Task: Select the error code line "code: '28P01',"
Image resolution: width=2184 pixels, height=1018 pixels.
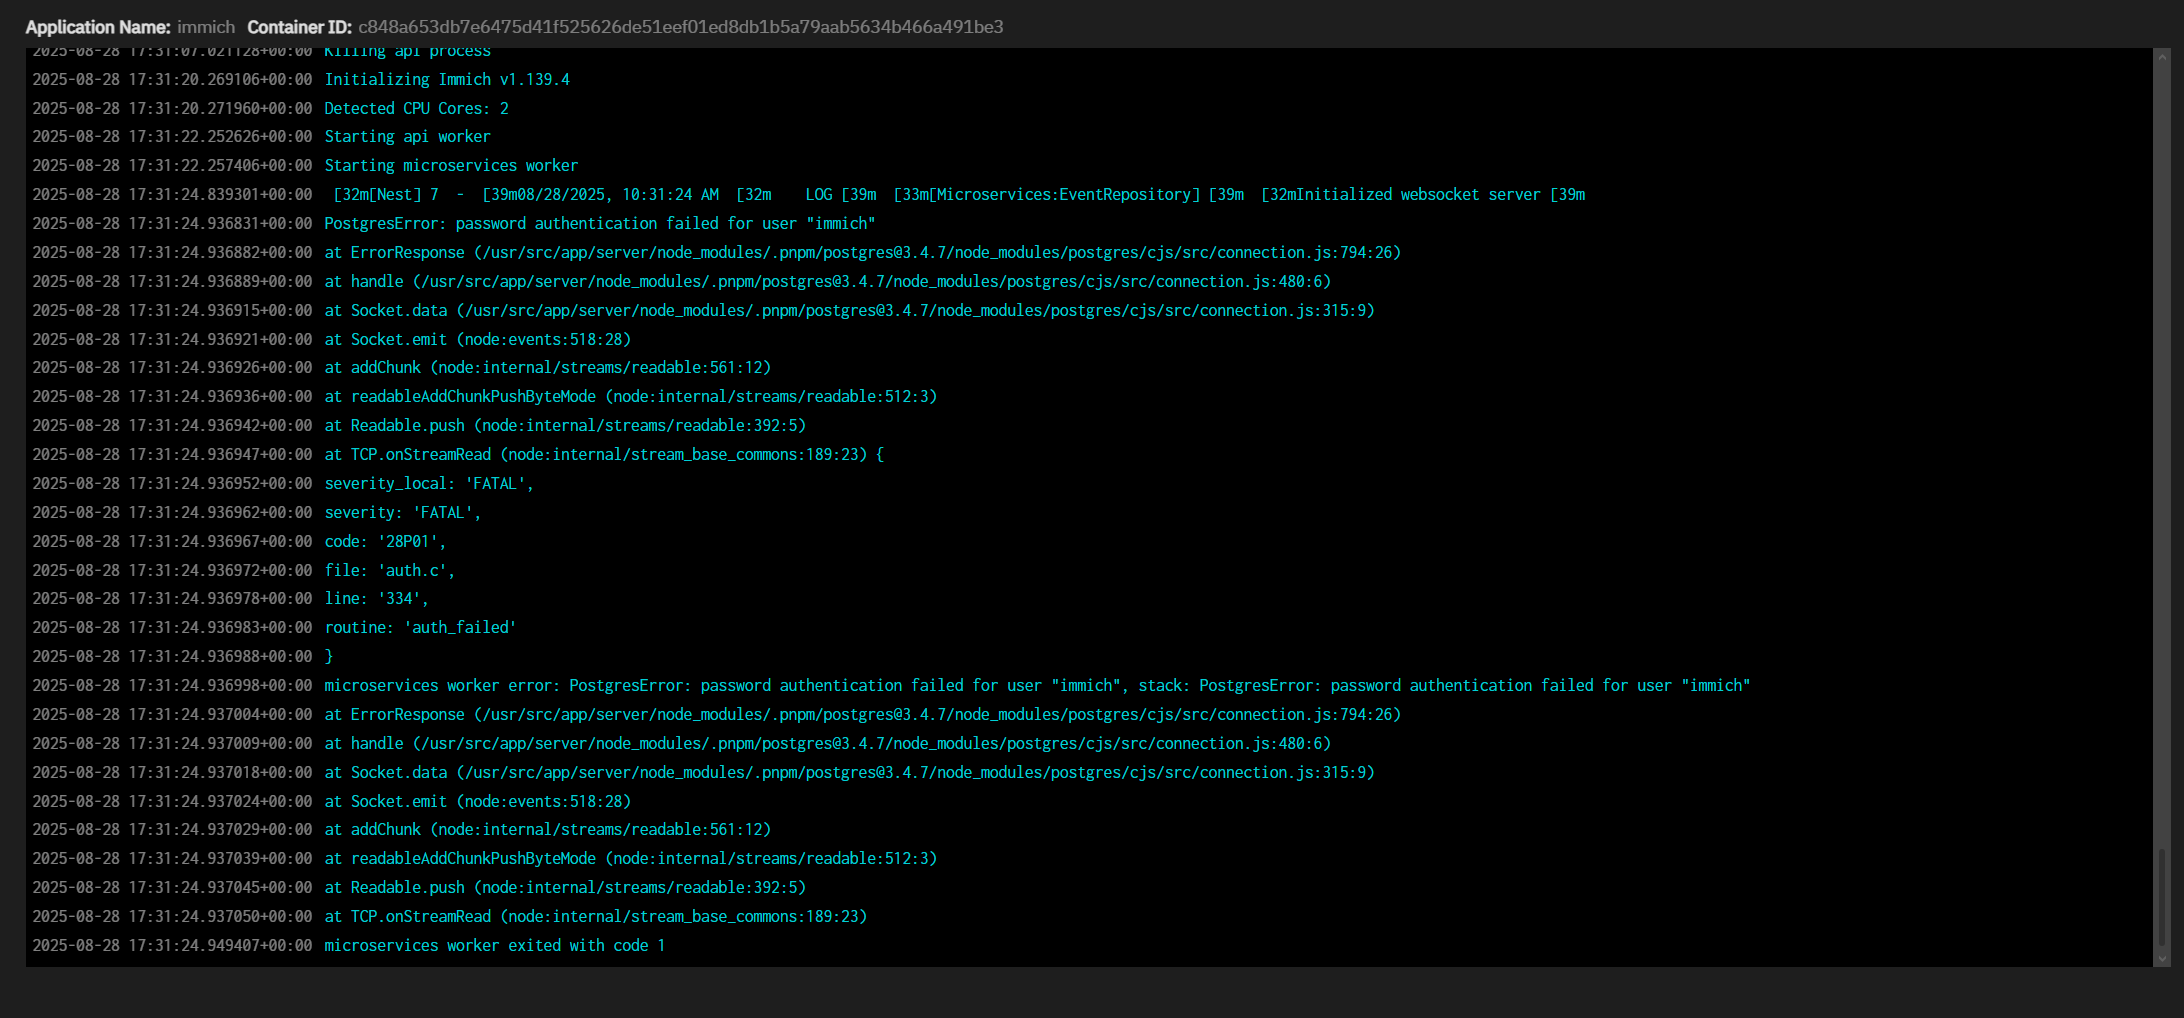Action: point(385,542)
